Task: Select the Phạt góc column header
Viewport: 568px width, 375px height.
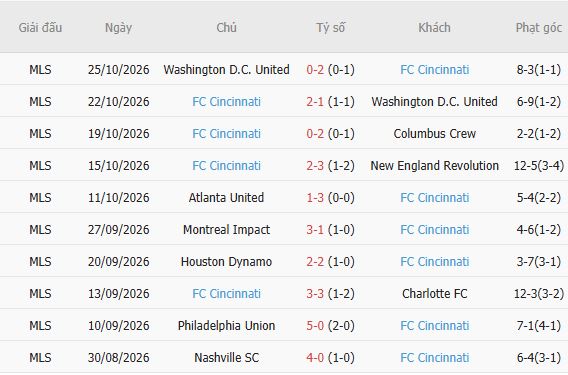Action: point(539,28)
